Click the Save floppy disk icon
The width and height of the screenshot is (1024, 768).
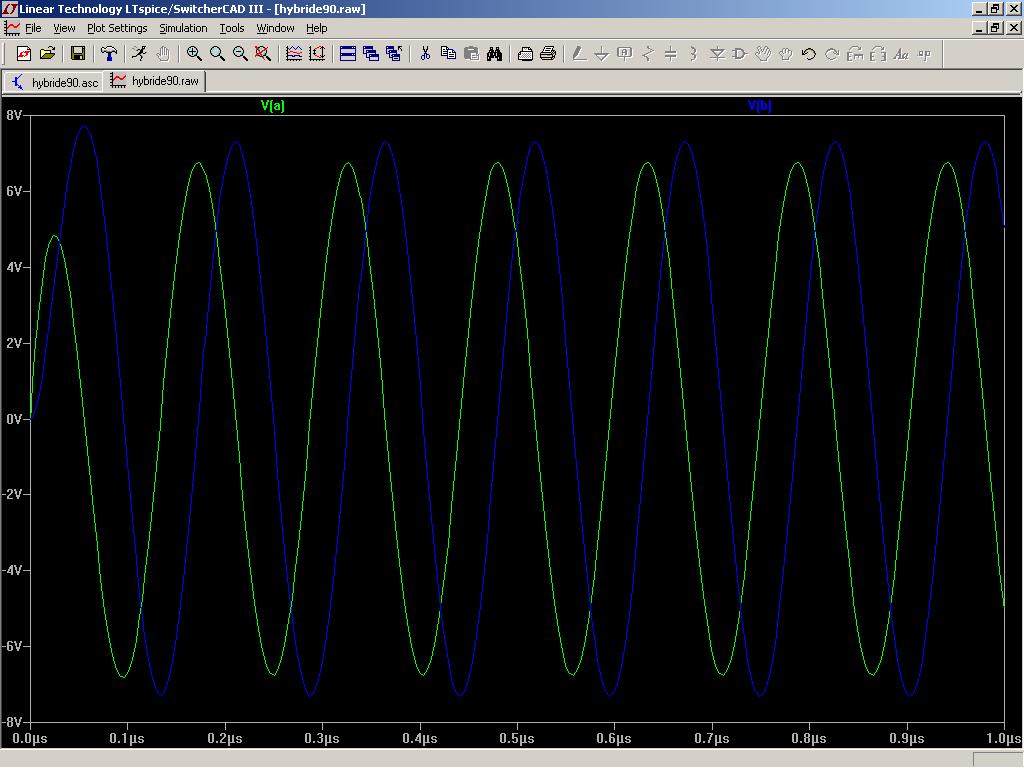coord(78,54)
